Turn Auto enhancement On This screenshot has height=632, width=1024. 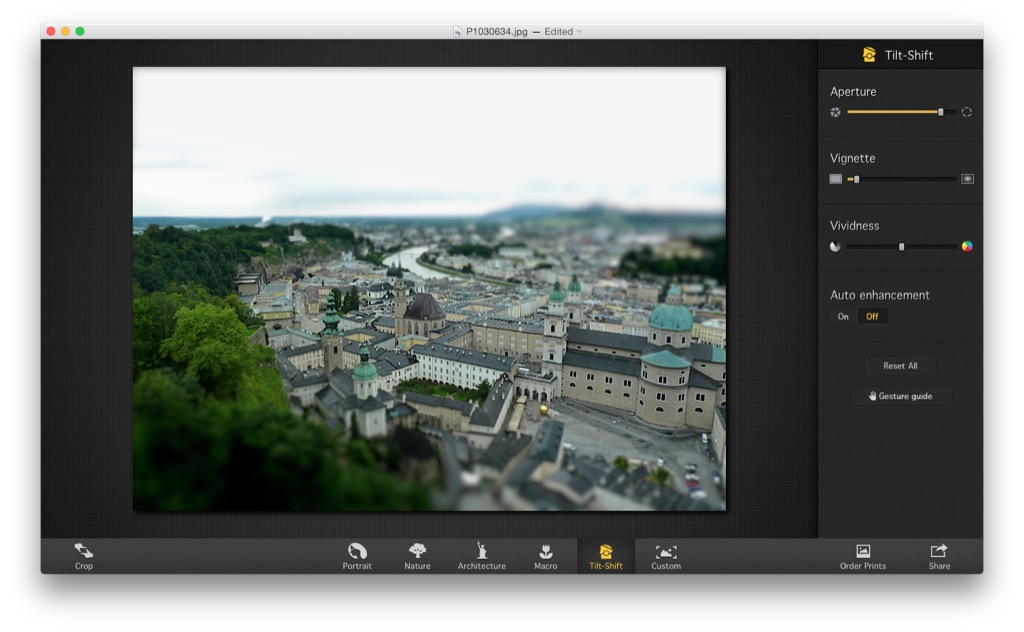tap(843, 317)
